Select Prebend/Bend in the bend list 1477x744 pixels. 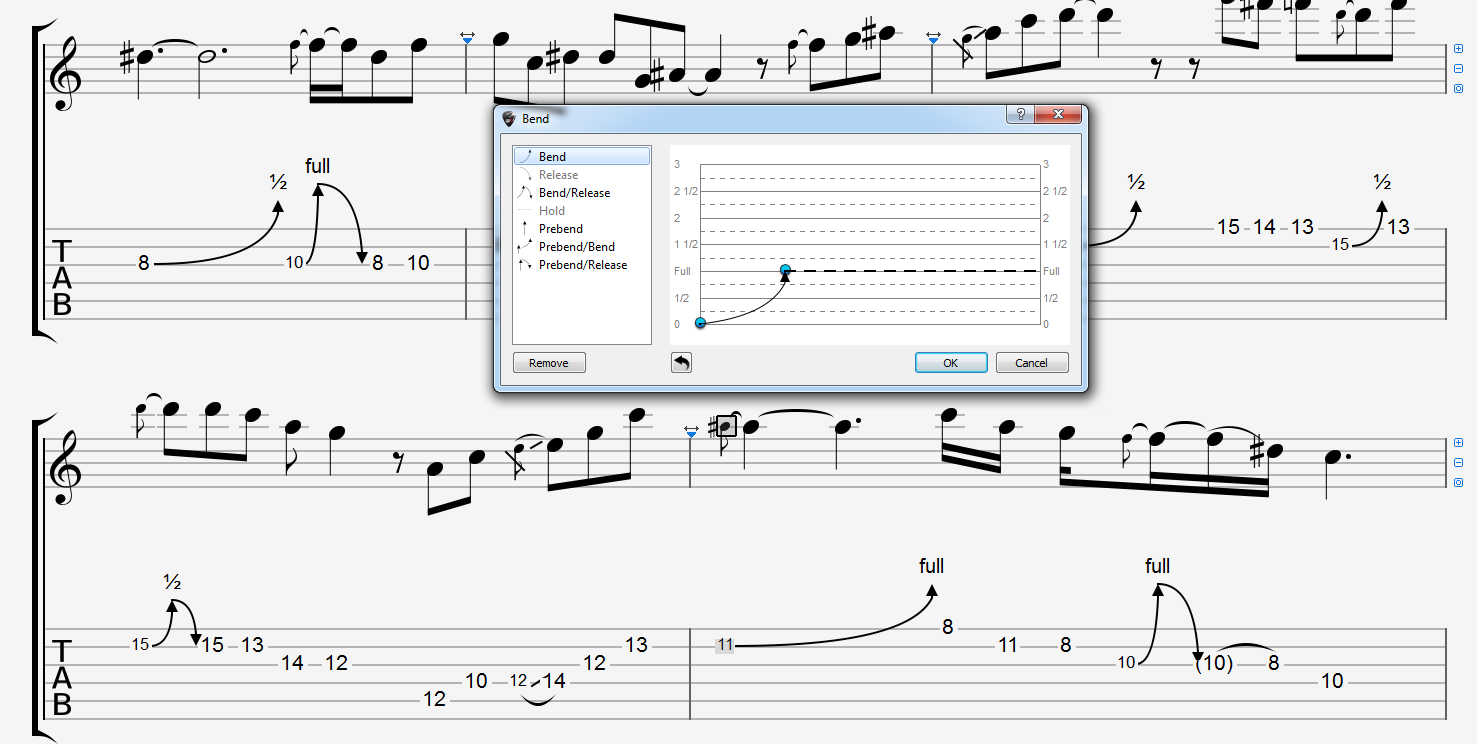point(581,246)
